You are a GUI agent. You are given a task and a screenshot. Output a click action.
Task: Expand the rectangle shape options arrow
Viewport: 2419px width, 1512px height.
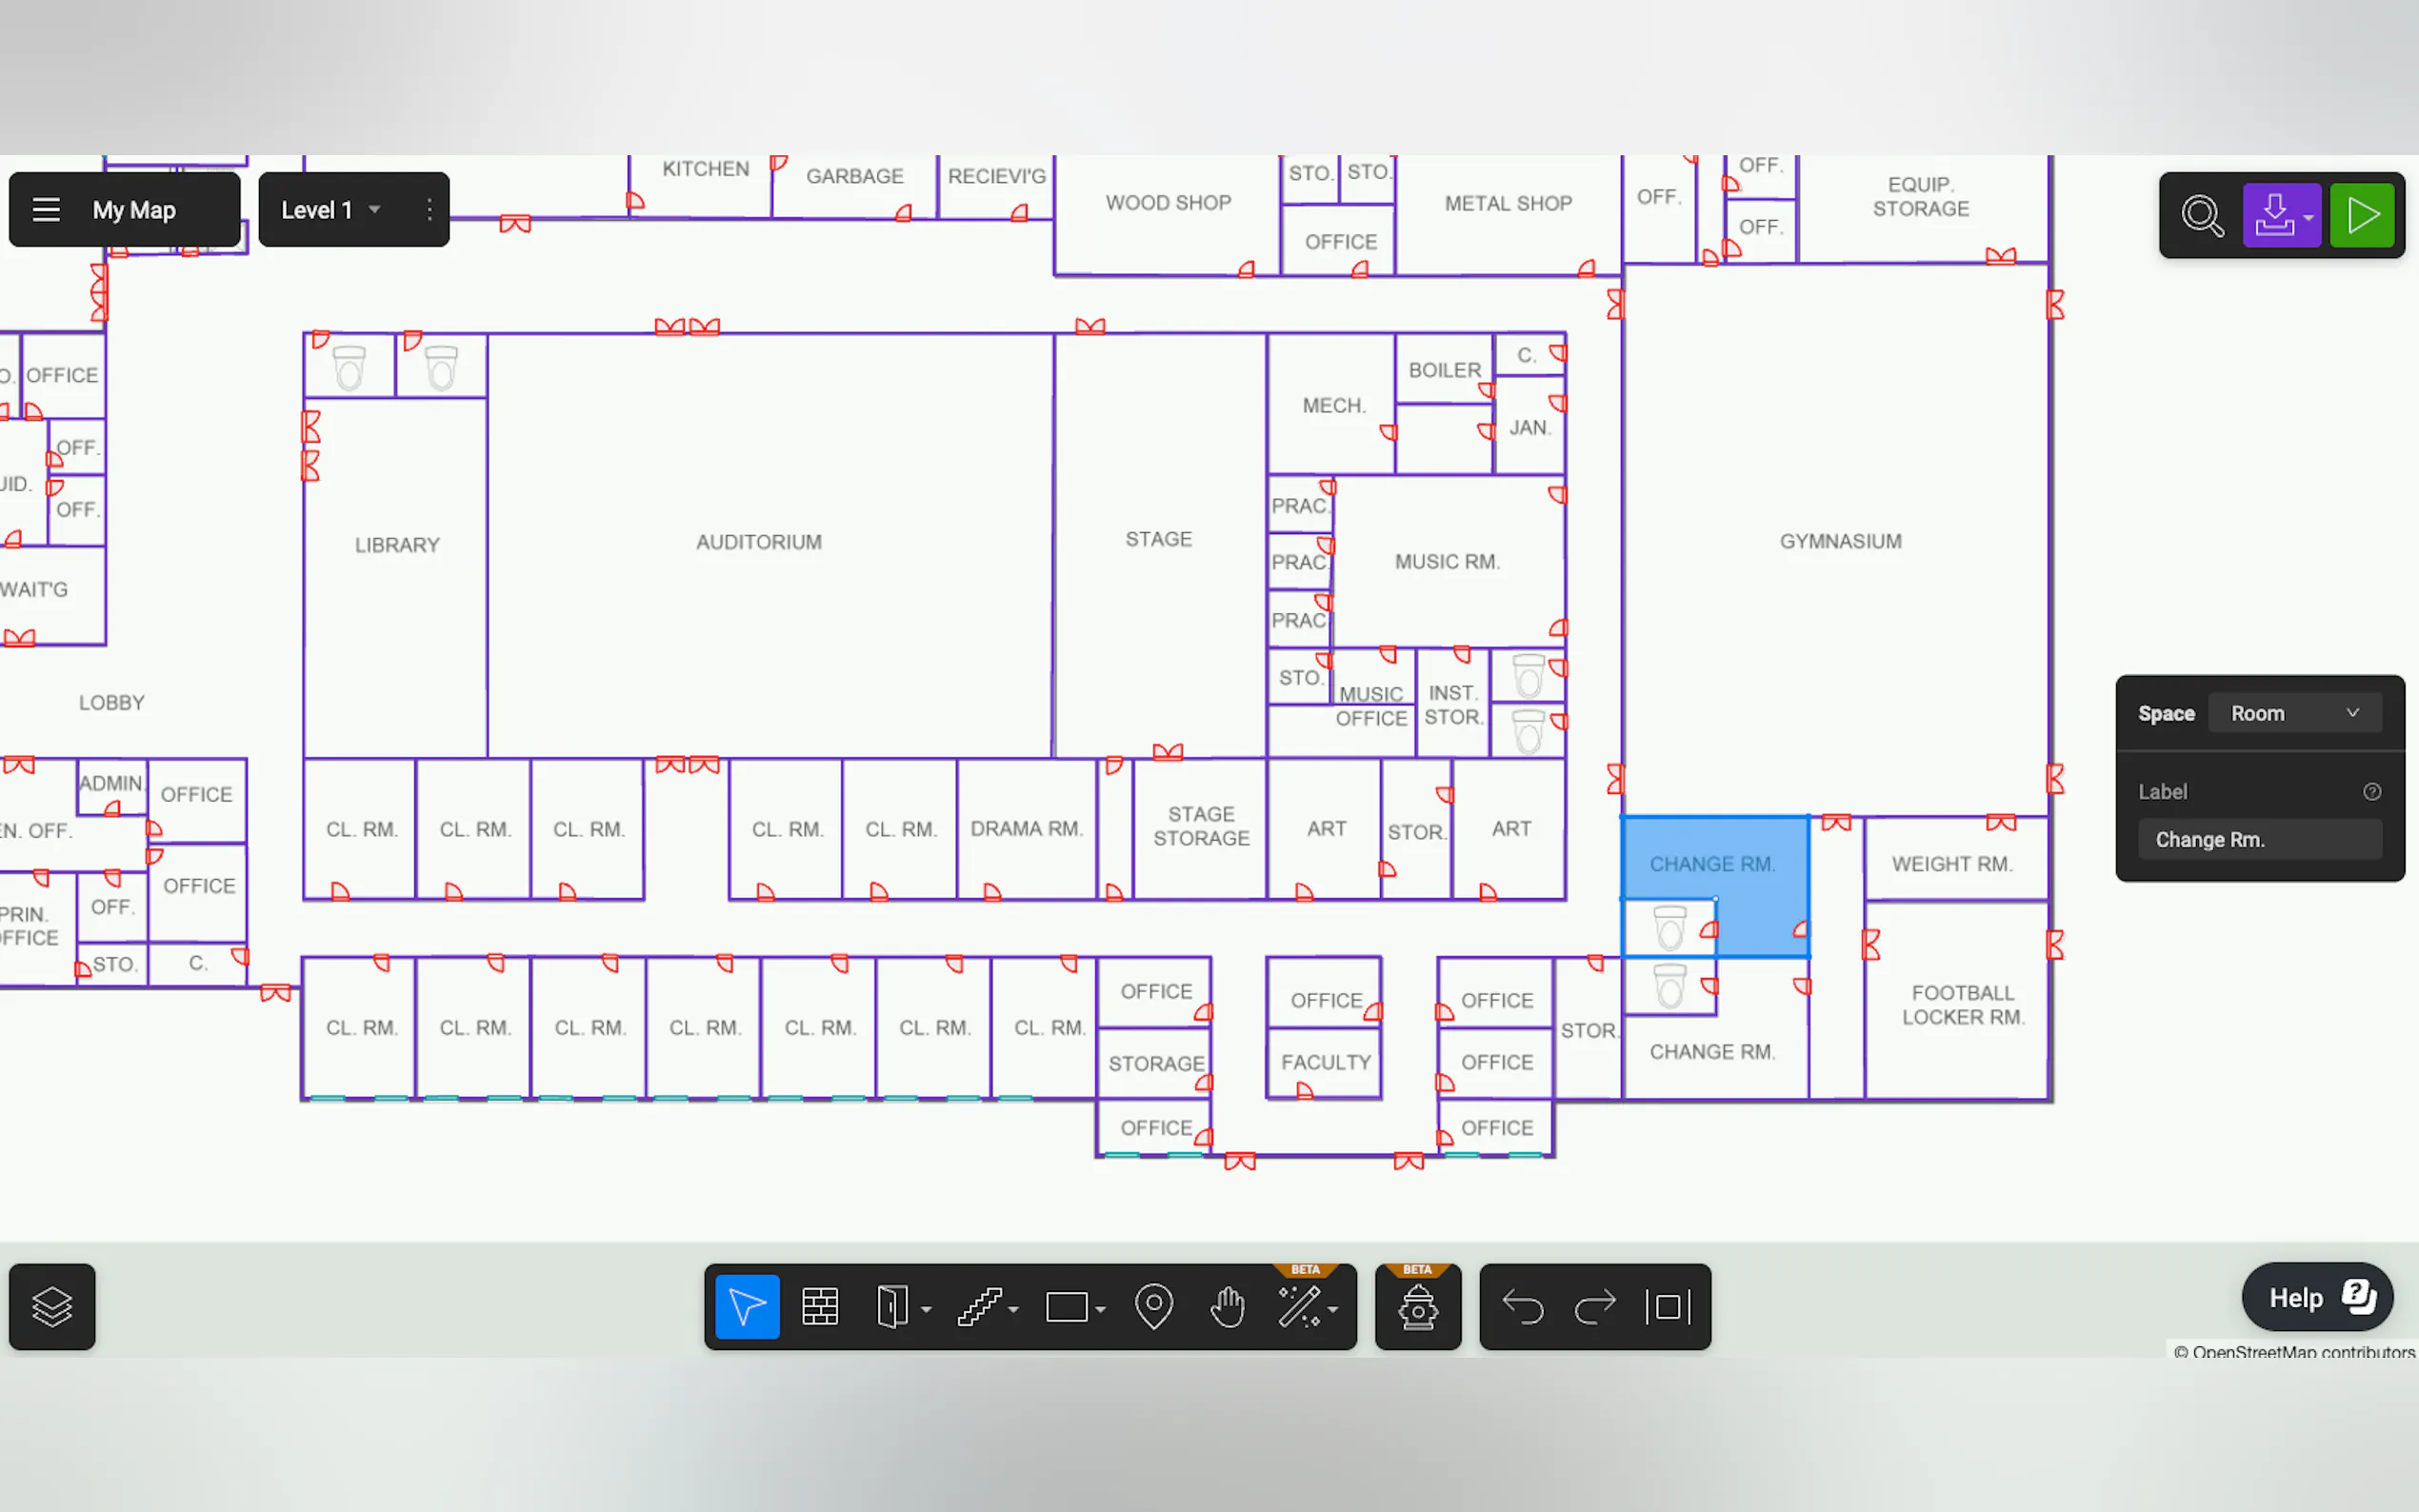1100,1309
